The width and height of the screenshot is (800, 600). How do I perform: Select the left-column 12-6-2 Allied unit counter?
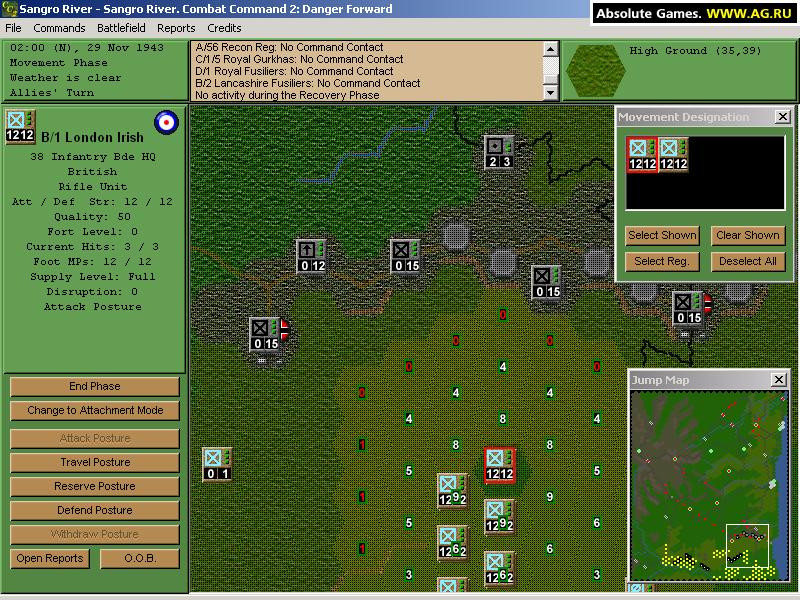click(x=452, y=543)
